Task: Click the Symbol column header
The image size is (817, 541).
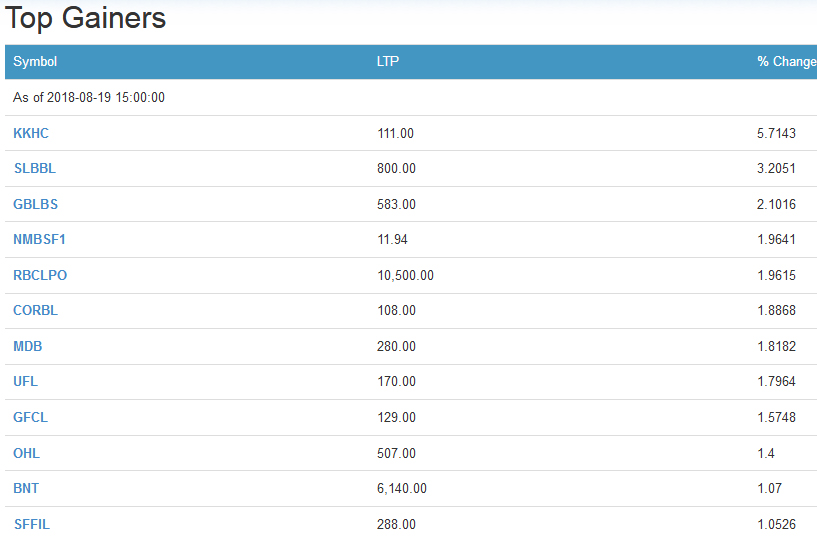Action: click(35, 62)
